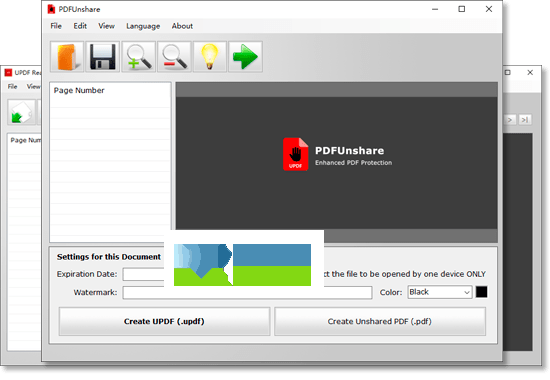The height and width of the screenshot is (380, 550).
Task: Click the UPDF Reader window title icon
Action: click(x=8, y=73)
